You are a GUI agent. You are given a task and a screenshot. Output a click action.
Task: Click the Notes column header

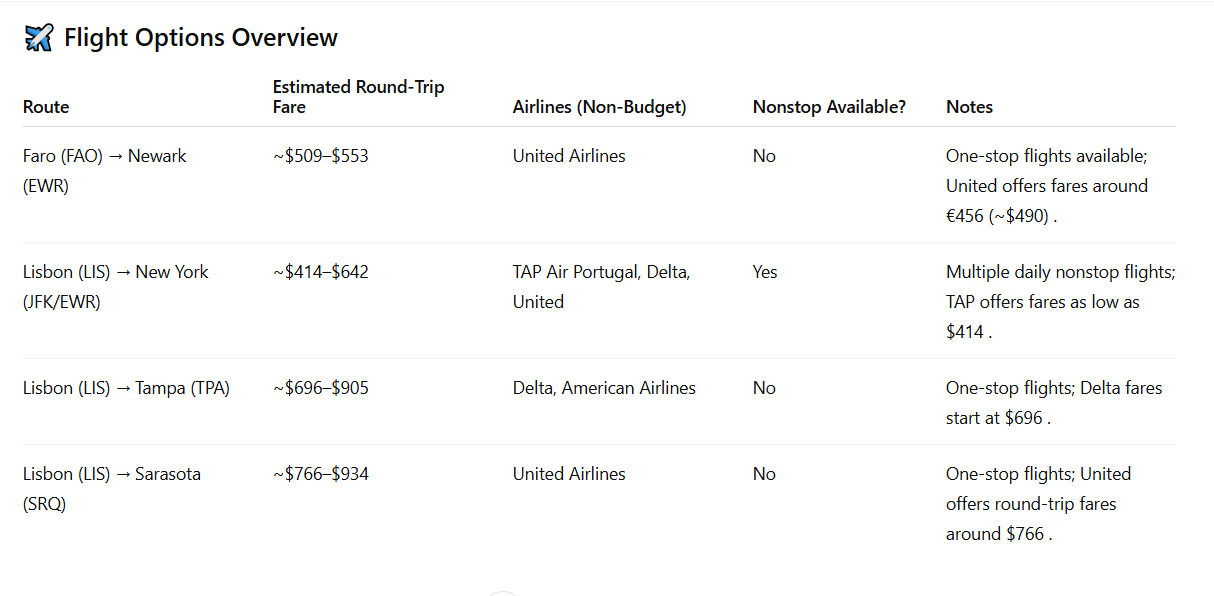click(969, 107)
